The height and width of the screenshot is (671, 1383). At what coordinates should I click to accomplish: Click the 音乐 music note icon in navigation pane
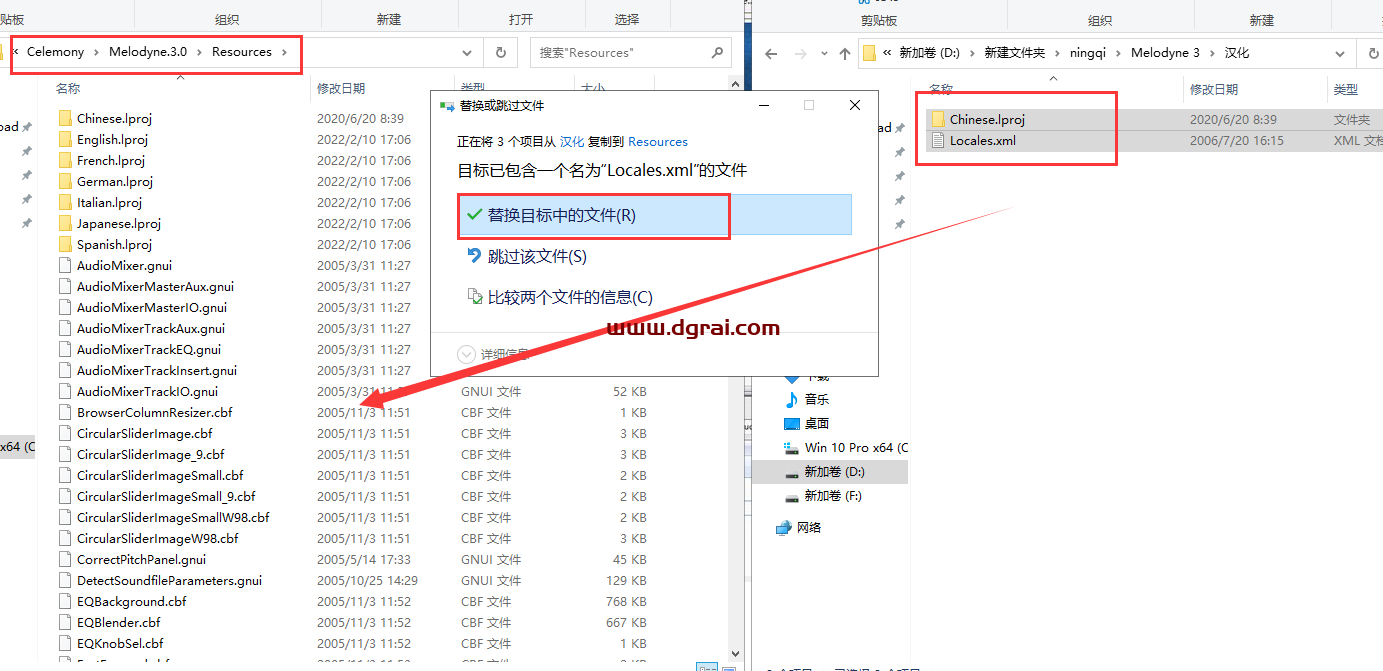point(792,399)
